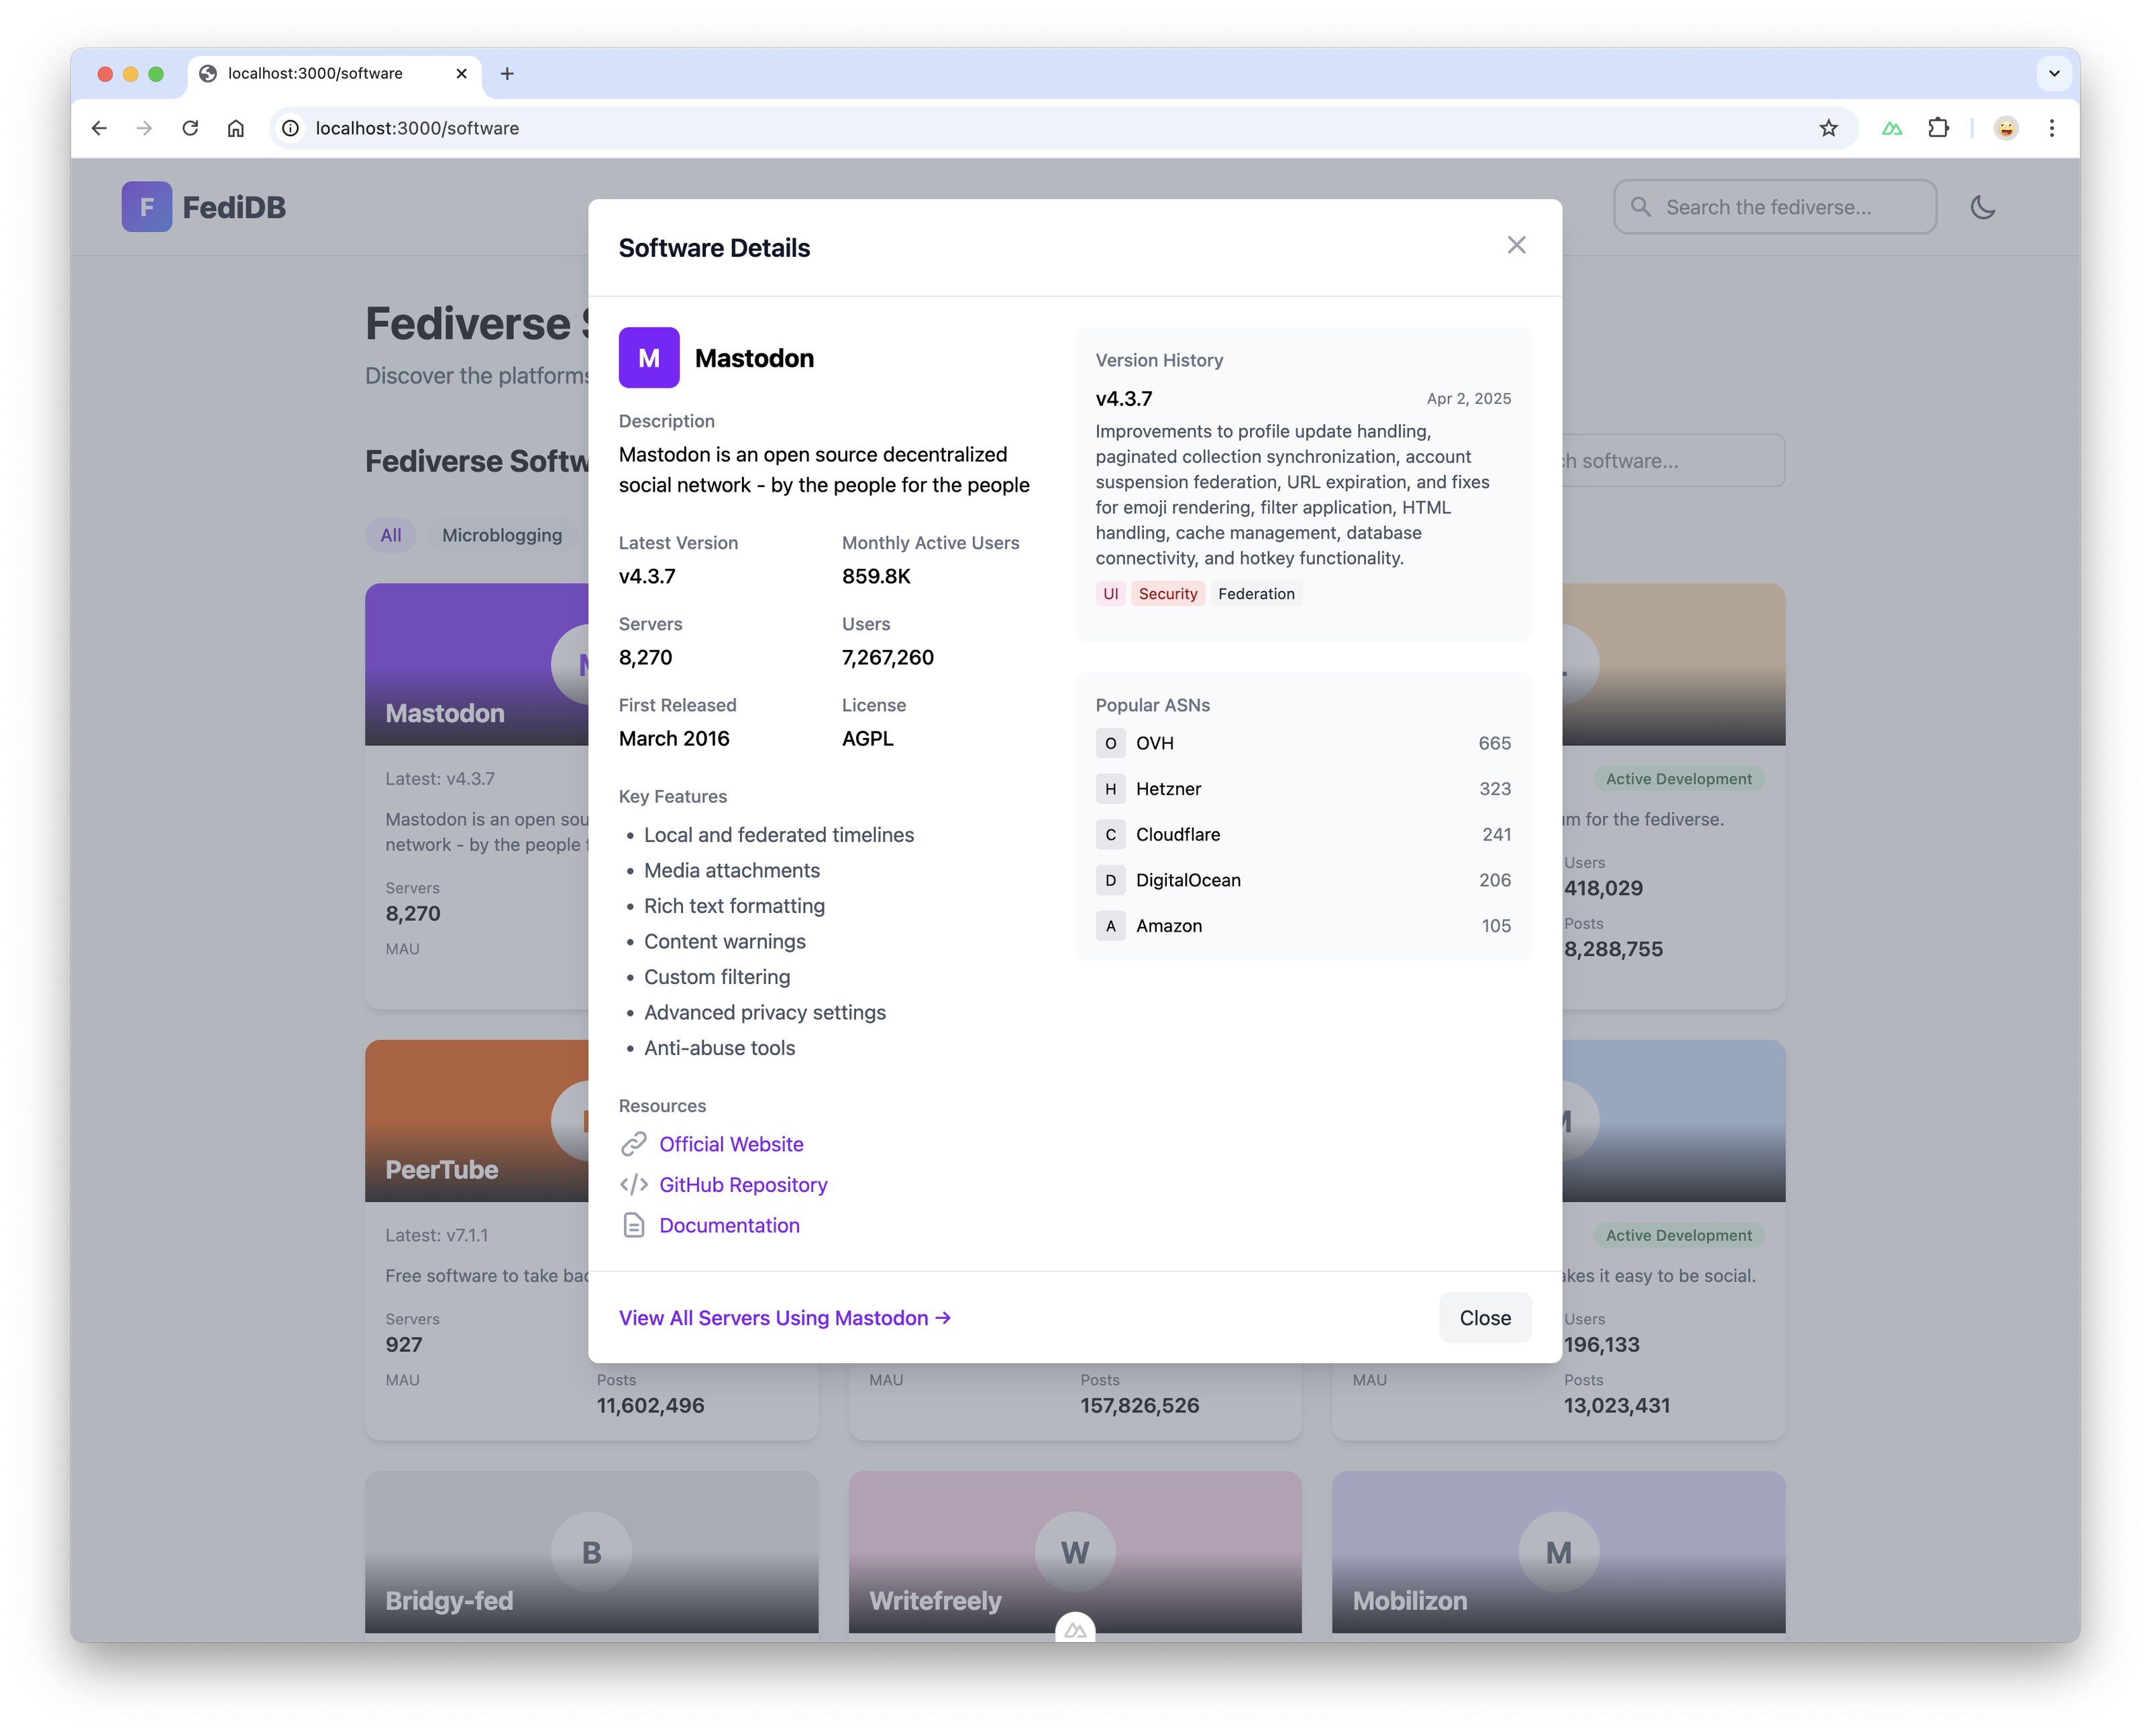Select the Hetzner row in Popular ASNs
Screen dimensions: 2151x1736
coord(1303,788)
